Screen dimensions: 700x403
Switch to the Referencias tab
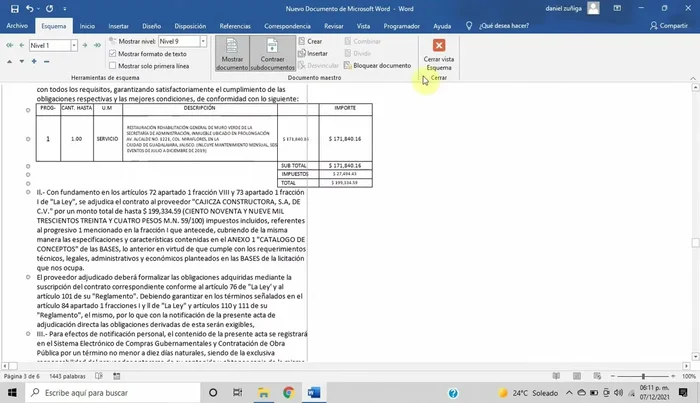click(x=235, y=27)
